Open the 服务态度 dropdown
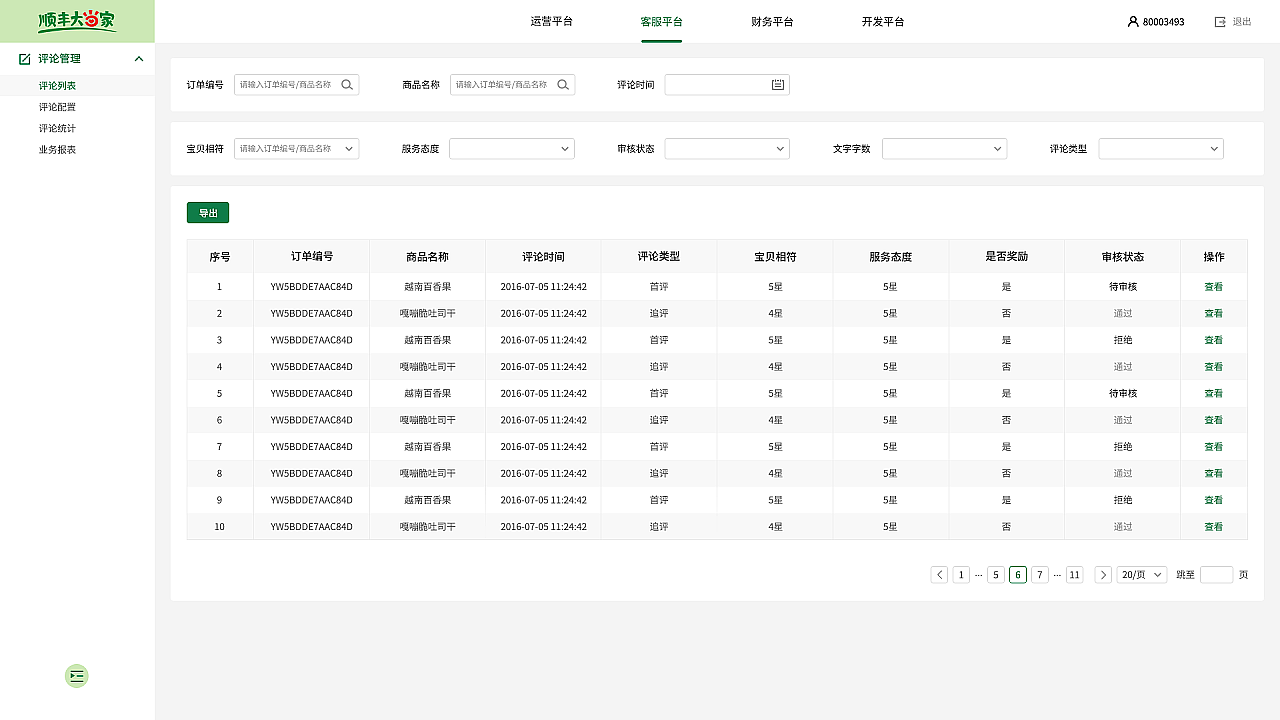The image size is (1280, 720). pos(512,149)
